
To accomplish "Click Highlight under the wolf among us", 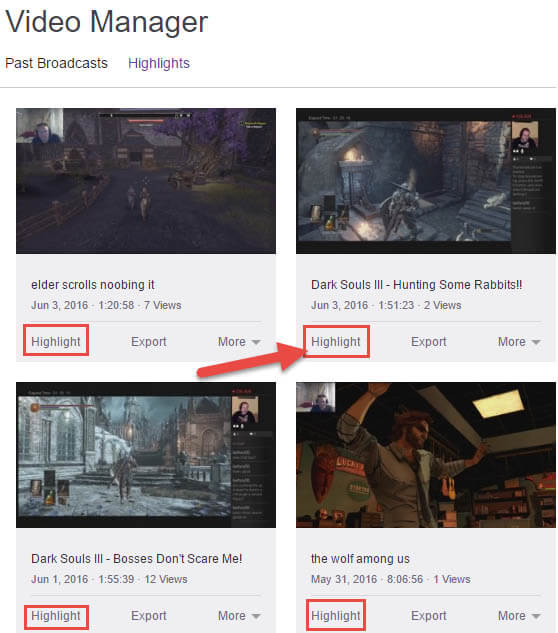I will pyautogui.click(x=336, y=616).
